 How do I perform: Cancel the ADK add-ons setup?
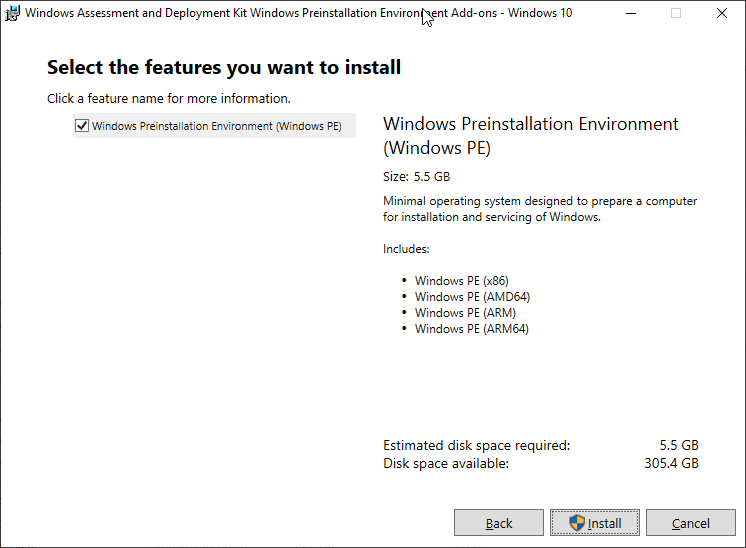pyautogui.click(x=690, y=523)
